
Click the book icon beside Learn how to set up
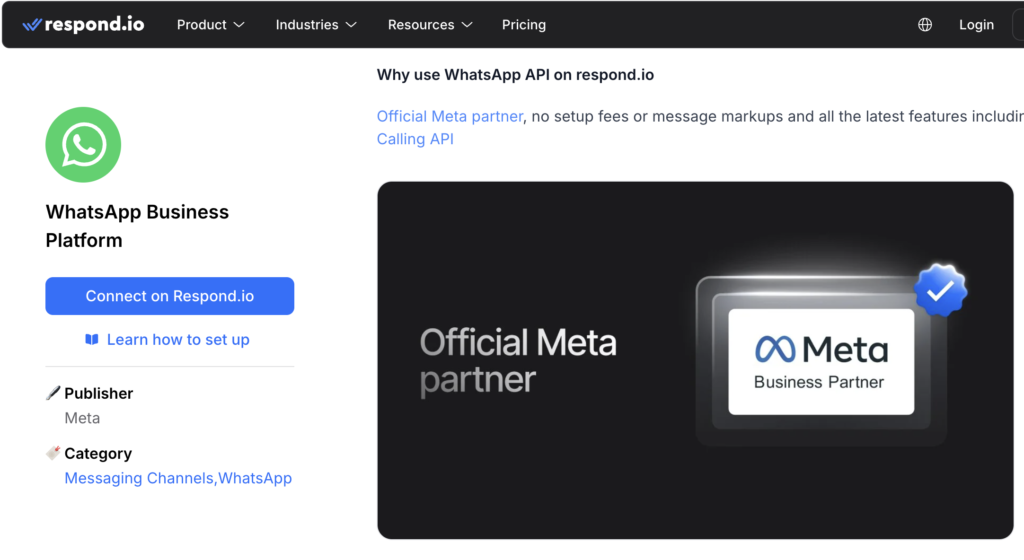tap(92, 339)
